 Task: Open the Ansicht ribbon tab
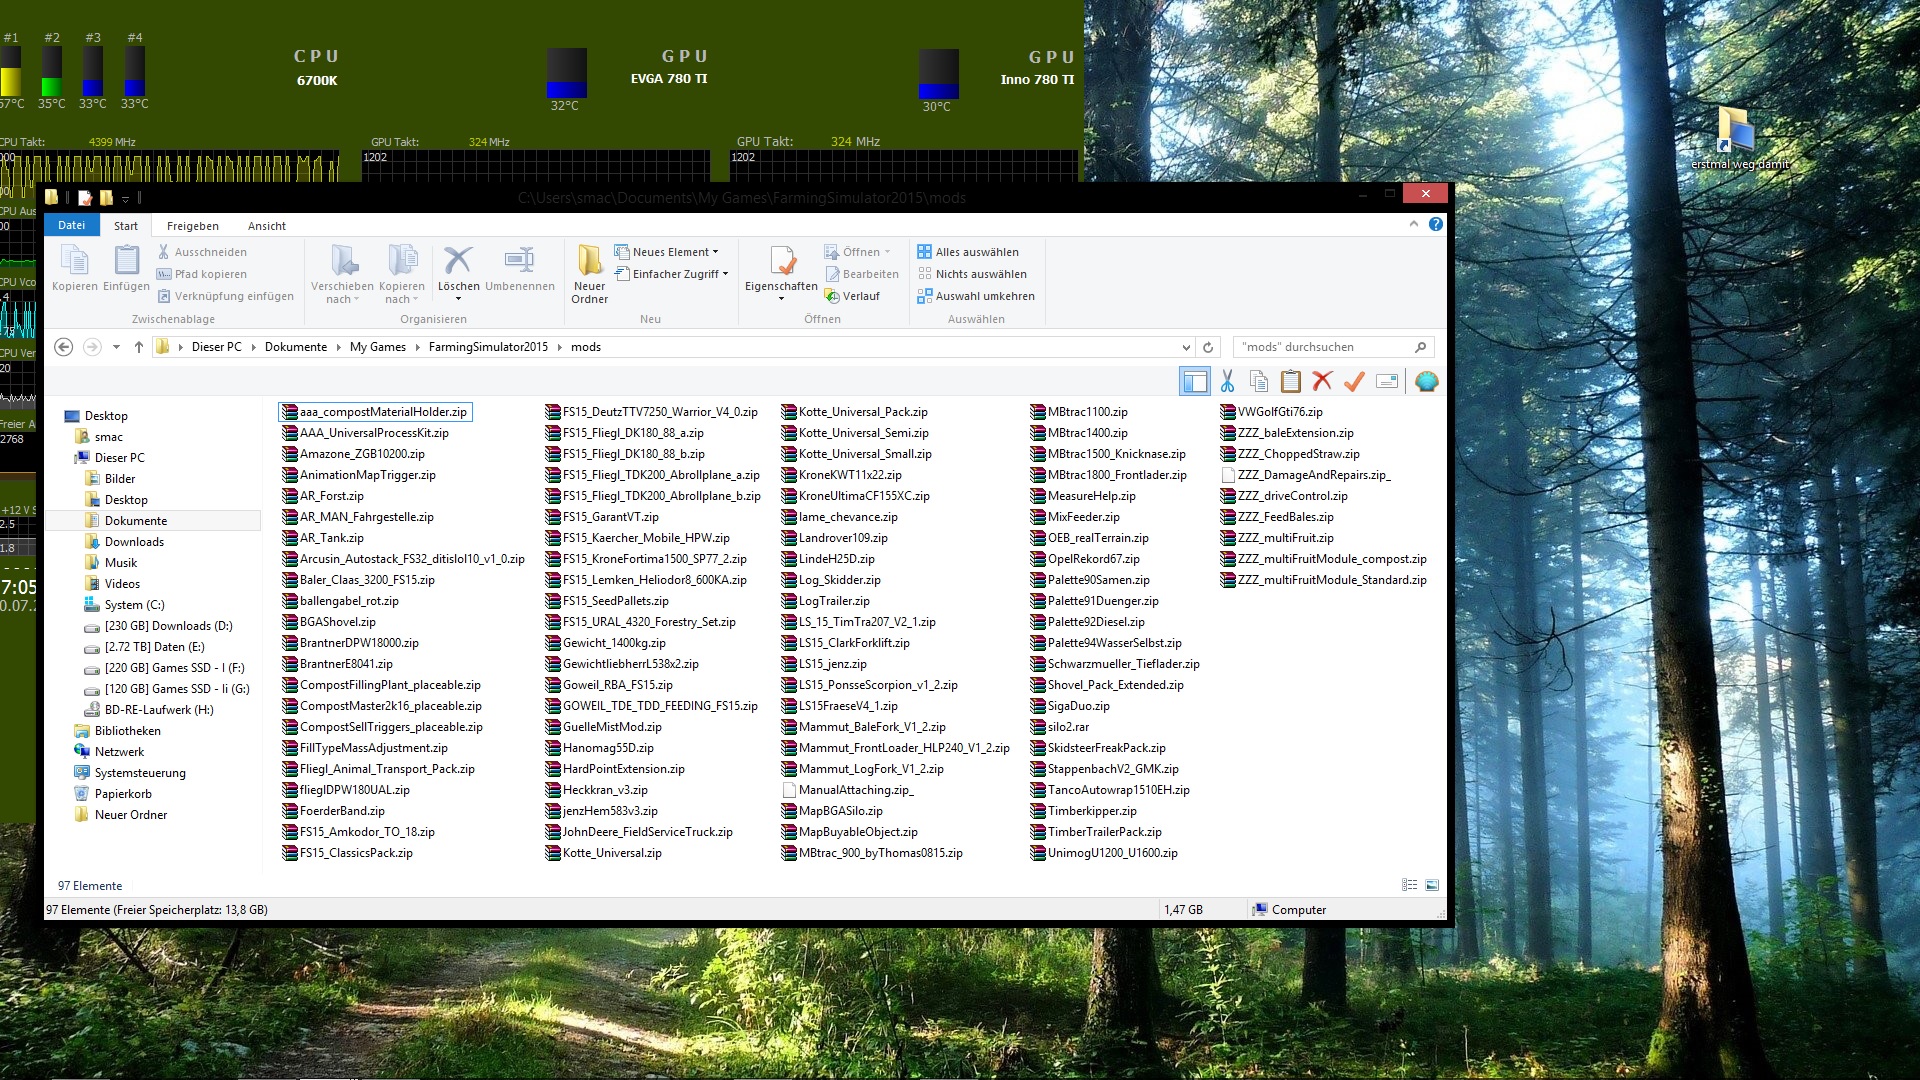[x=266, y=226]
